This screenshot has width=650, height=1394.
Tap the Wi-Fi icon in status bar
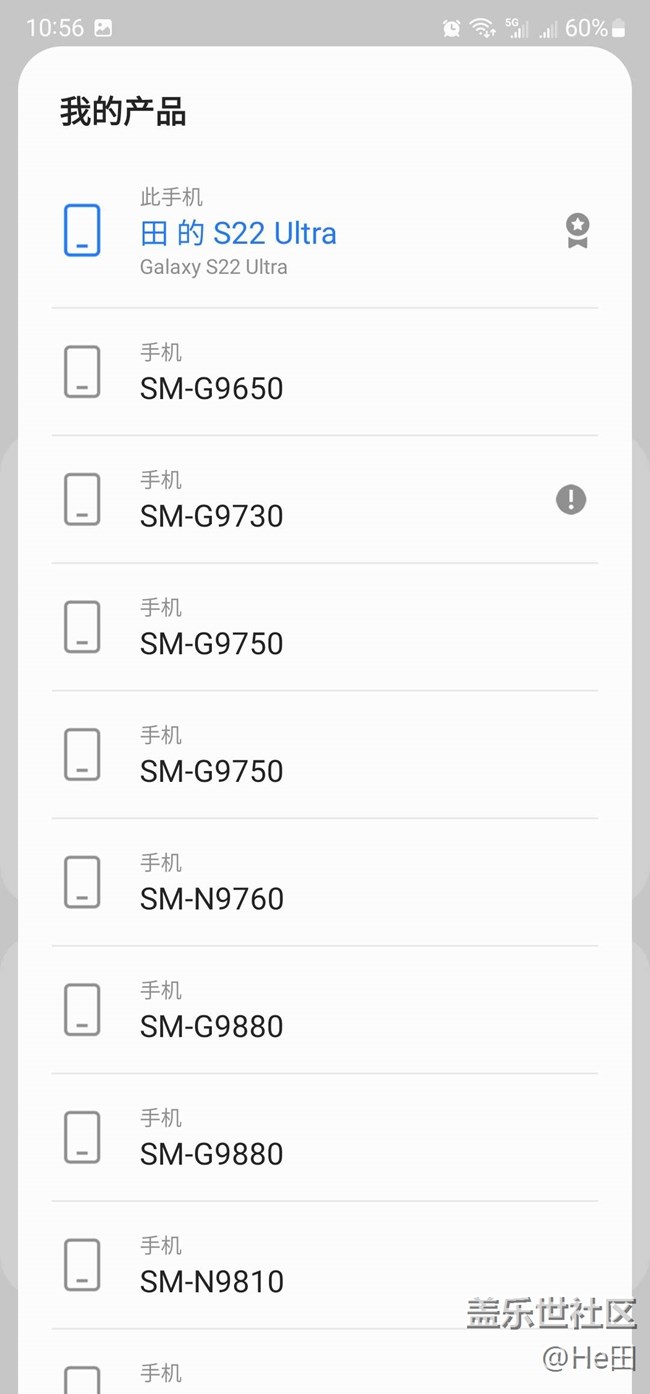(483, 28)
